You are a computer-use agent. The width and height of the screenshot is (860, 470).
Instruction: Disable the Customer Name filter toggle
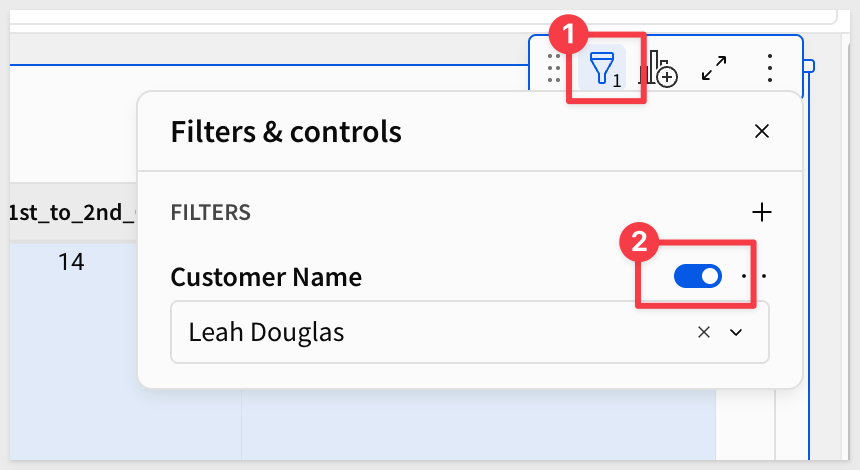coord(698,277)
